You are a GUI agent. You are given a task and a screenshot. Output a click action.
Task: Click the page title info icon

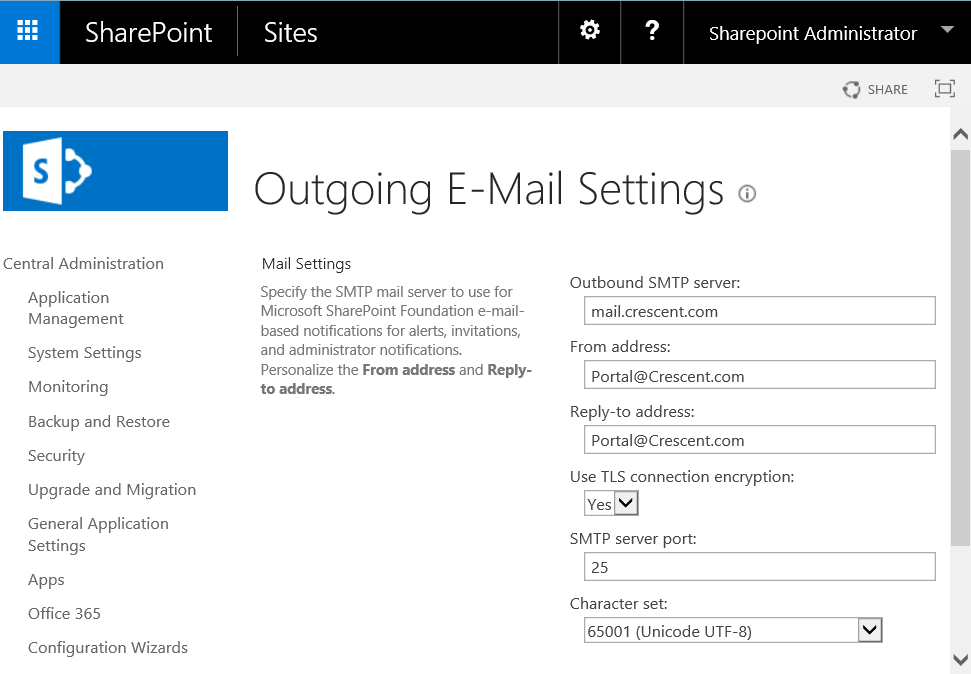[747, 193]
